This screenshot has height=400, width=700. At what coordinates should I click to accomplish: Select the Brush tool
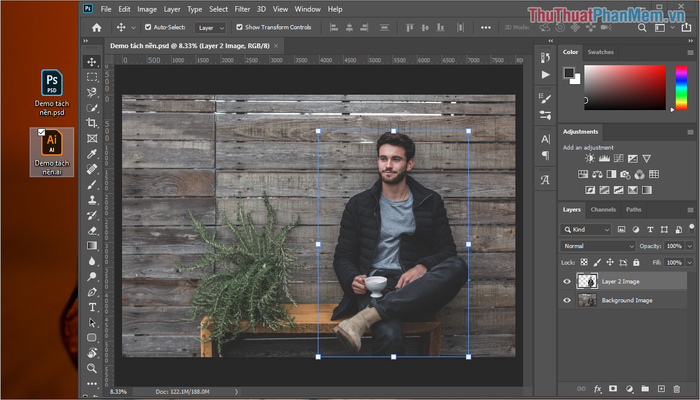click(x=92, y=184)
